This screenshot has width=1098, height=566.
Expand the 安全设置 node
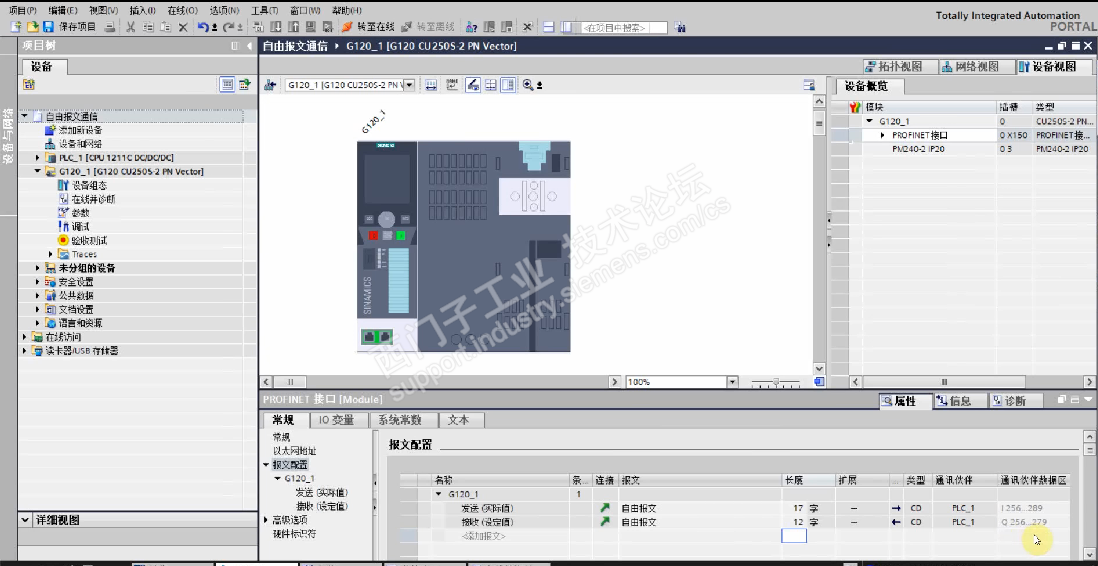(x=39, y=282)
